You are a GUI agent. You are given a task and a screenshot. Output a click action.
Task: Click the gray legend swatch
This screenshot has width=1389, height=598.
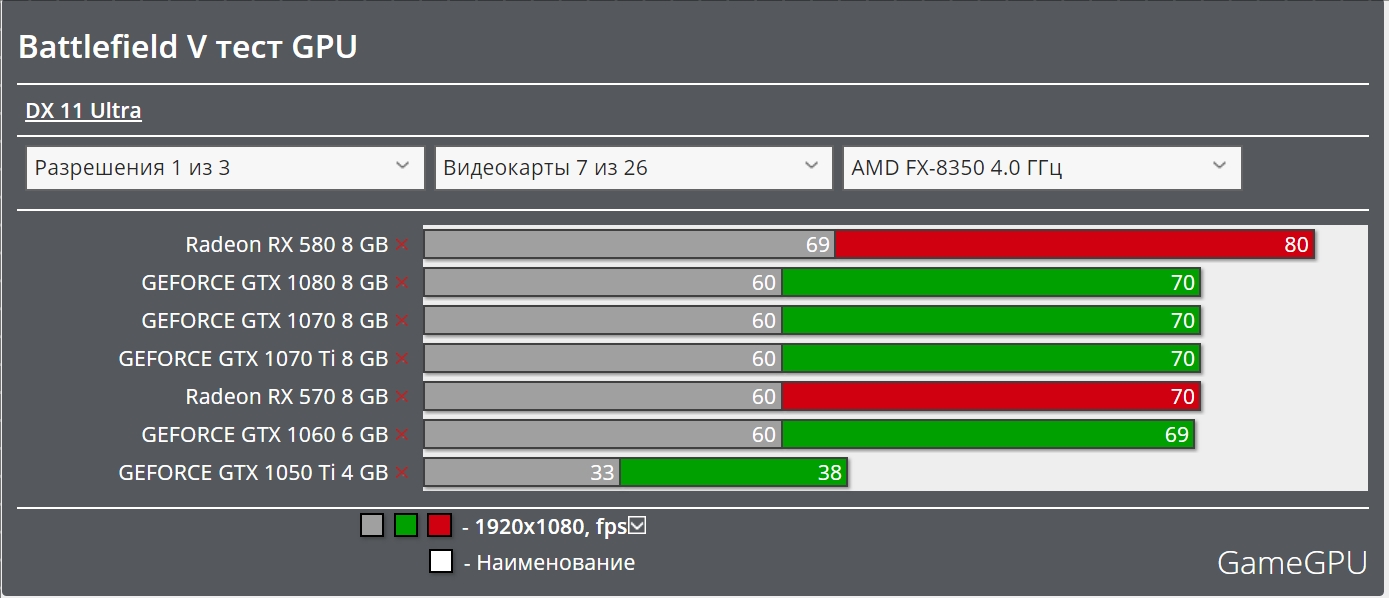point(372,525)
